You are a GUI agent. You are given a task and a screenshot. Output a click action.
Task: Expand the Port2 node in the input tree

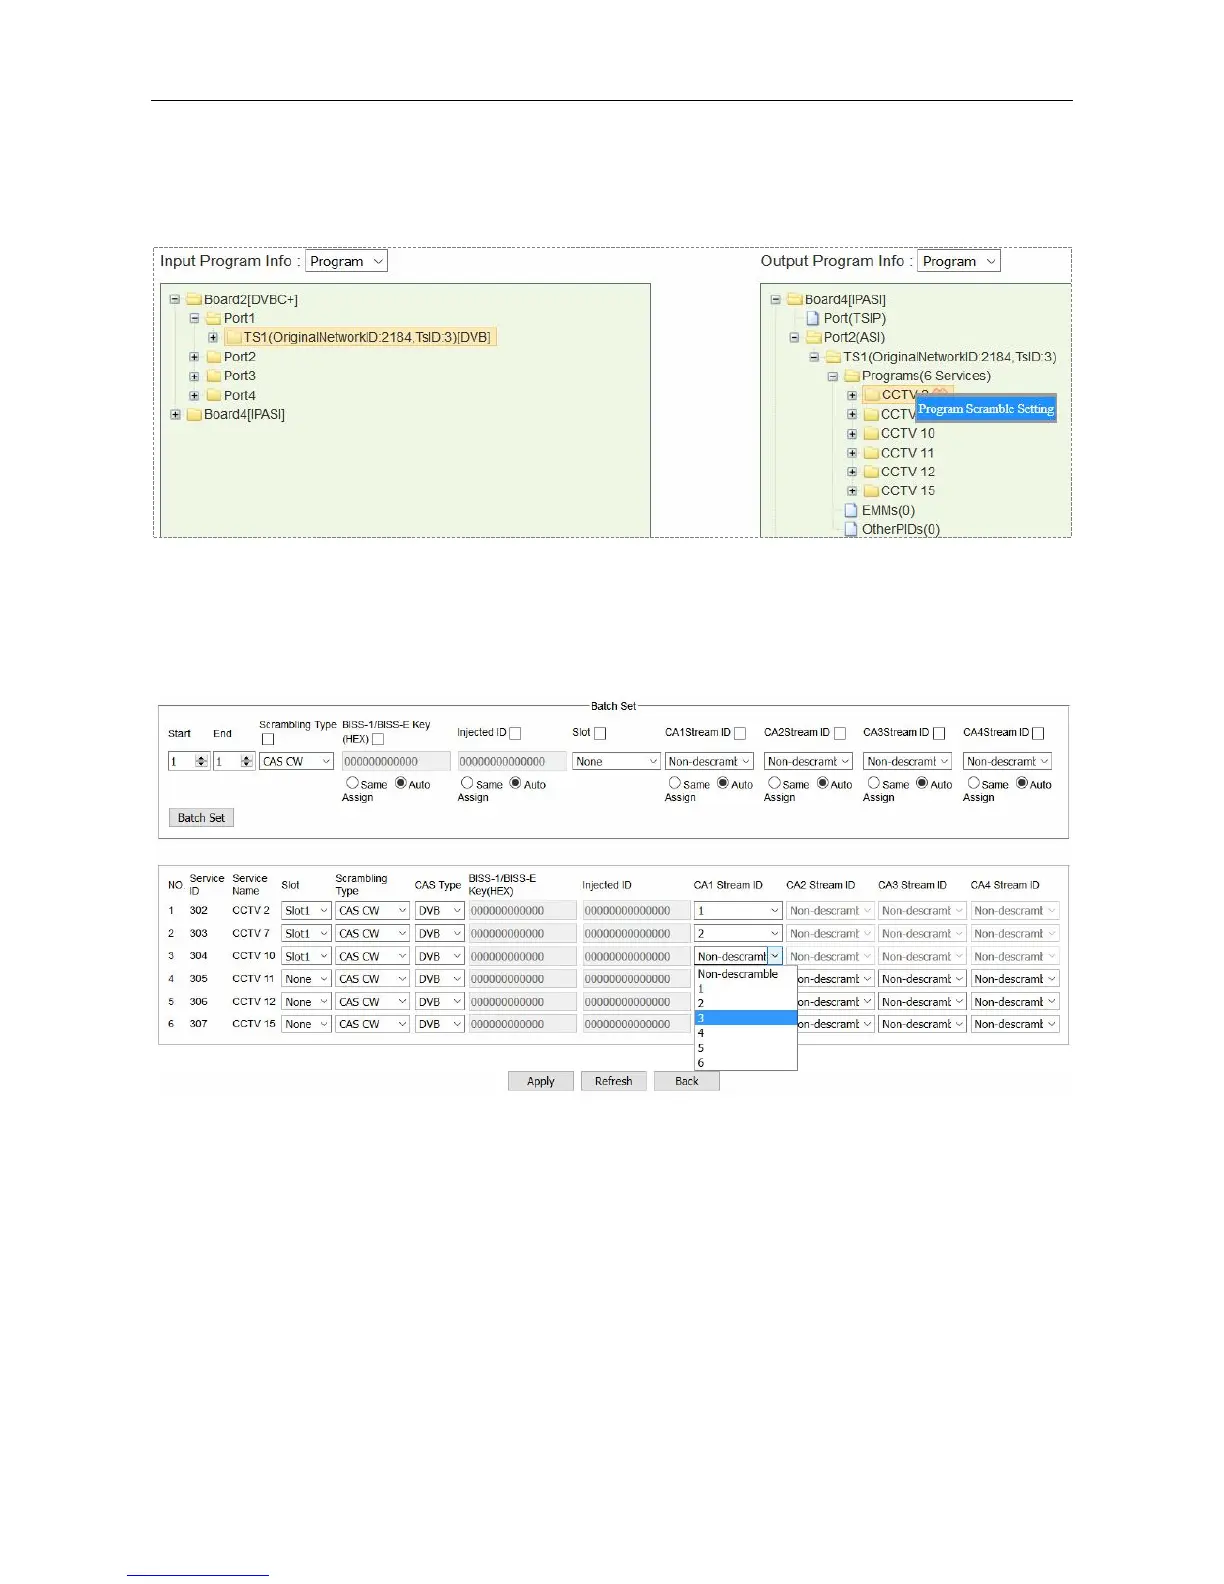[x=194, y=357]
